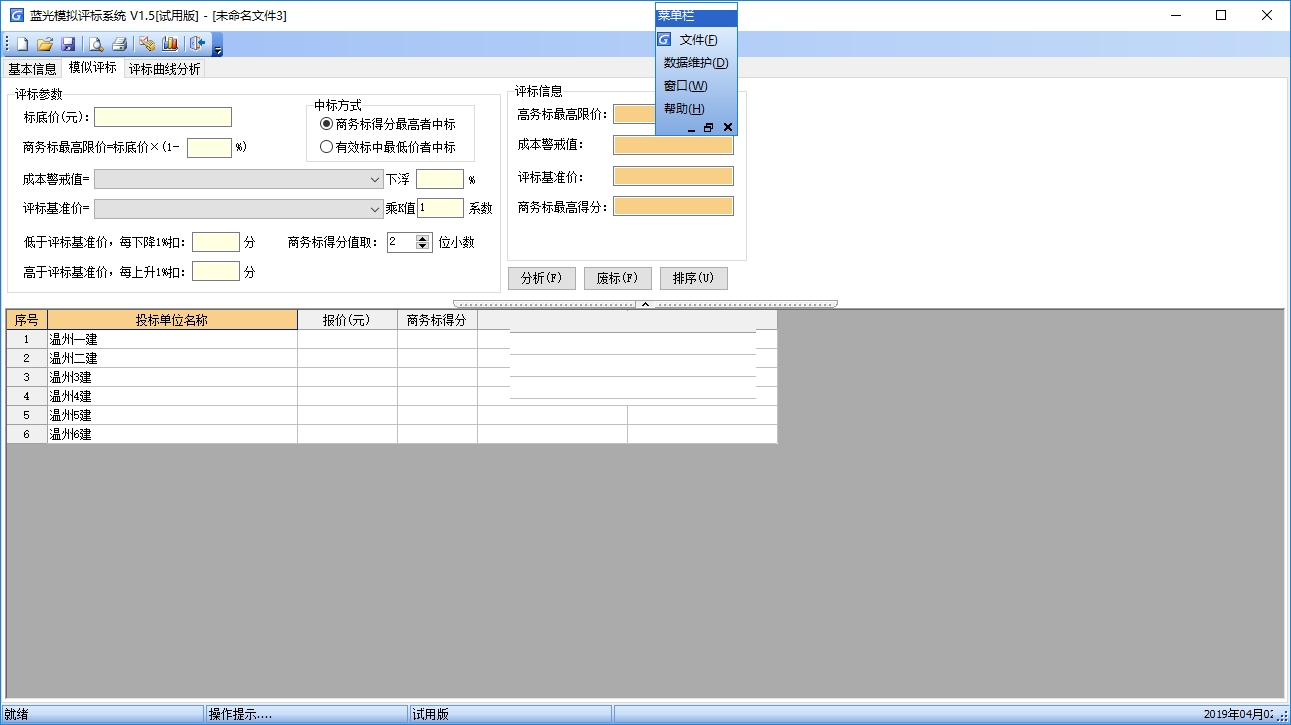Click the 每下降1%扣 points input field
1291x725 pixels.
216,242
